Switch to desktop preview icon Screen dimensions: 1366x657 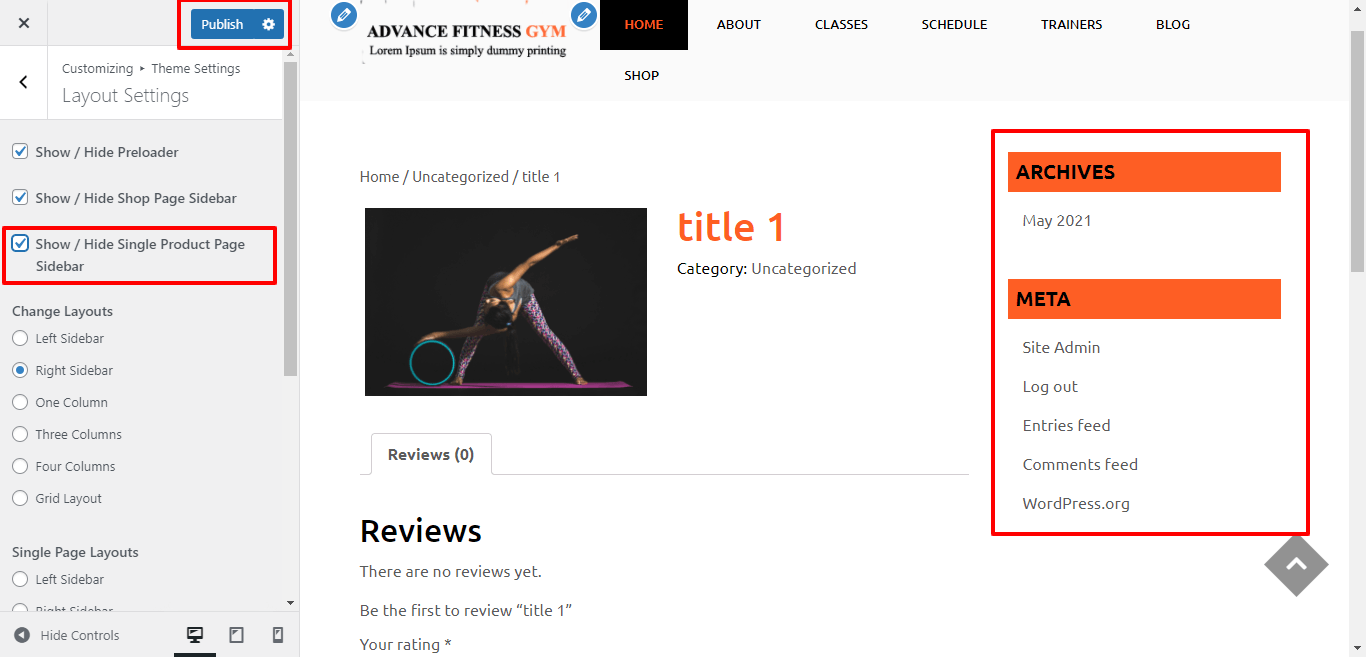195,635
